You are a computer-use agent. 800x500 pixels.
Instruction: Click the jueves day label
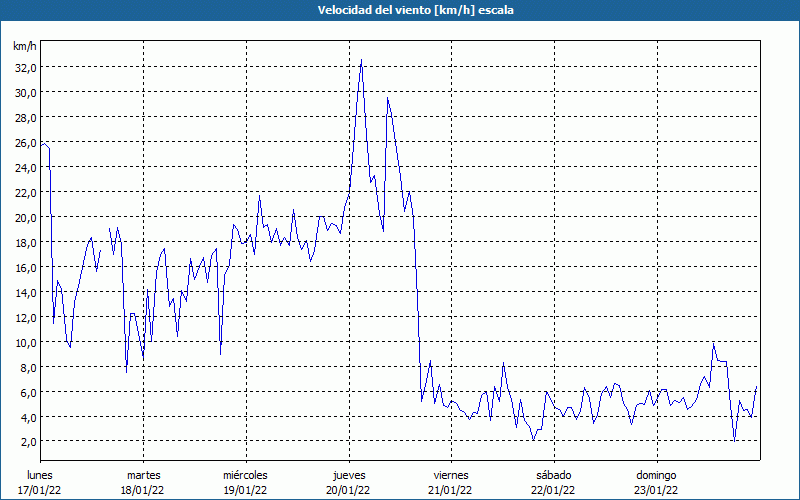point(349,475)
